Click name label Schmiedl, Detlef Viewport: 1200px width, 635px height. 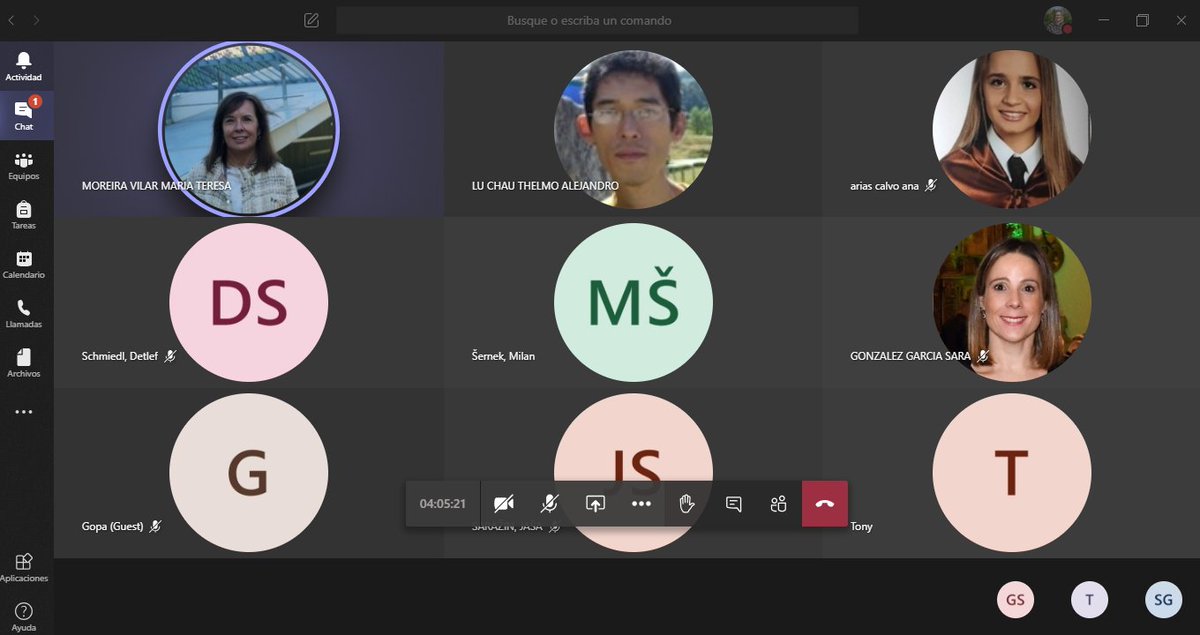[120, 356]
